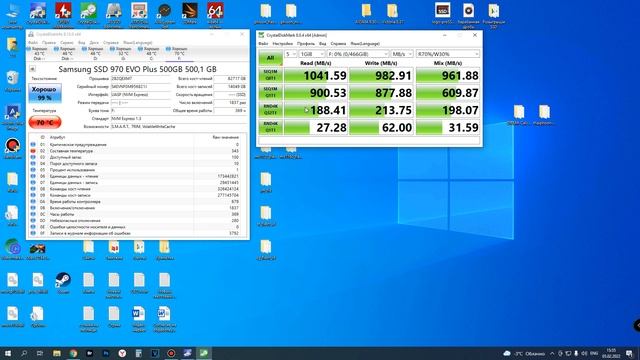The width and height of the screenshot is (640, 360).
Task: Click the firmware field in CrystalDiskInfo
Action: [140, 78]
